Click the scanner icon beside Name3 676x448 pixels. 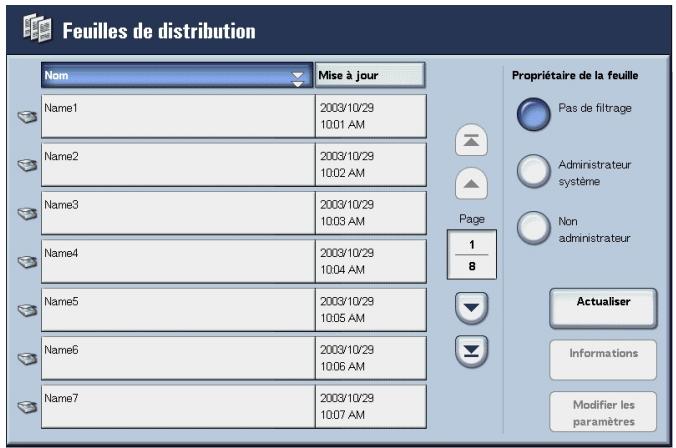tap(27, 213)
